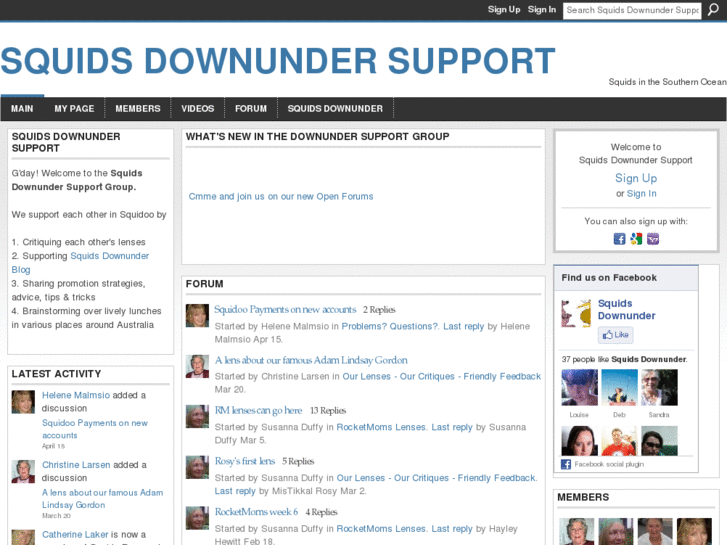The image size is (727, 545).
Task: Open Christine Larsen's avatar in Latest Activity
Action: tap(23, 471)
